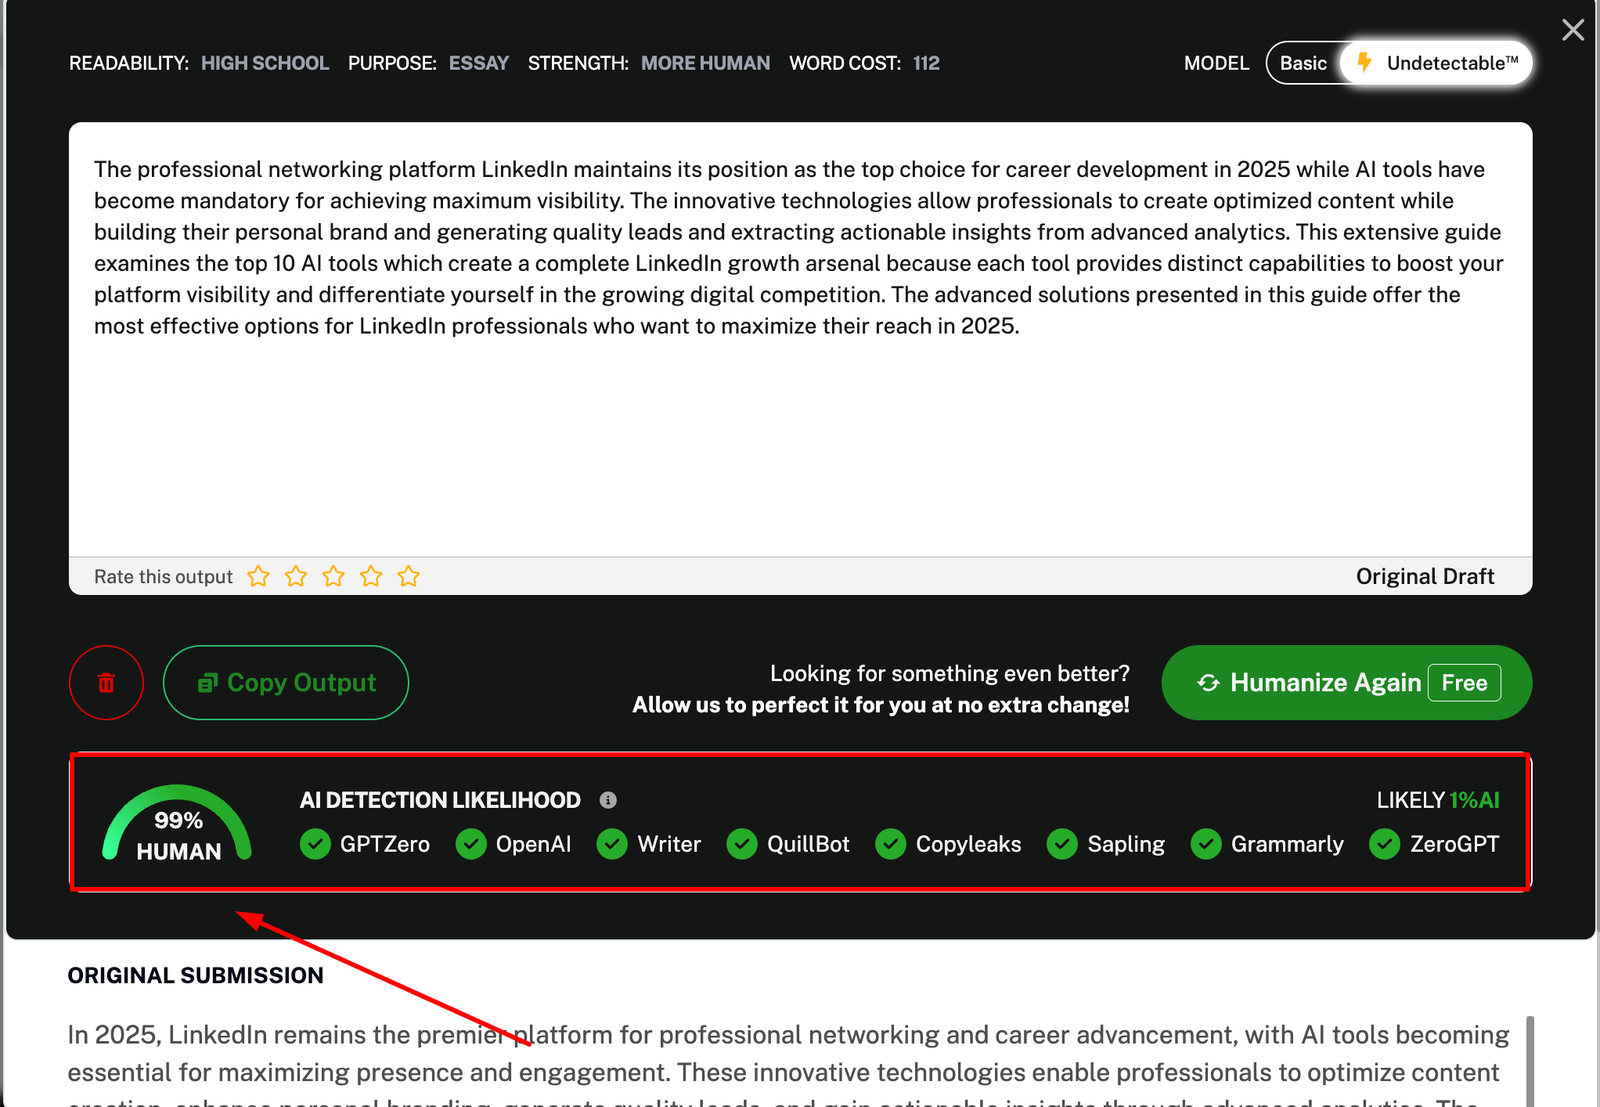1600x1107 pixels.
Task: Click the third rating star
Action: [334, 576]
